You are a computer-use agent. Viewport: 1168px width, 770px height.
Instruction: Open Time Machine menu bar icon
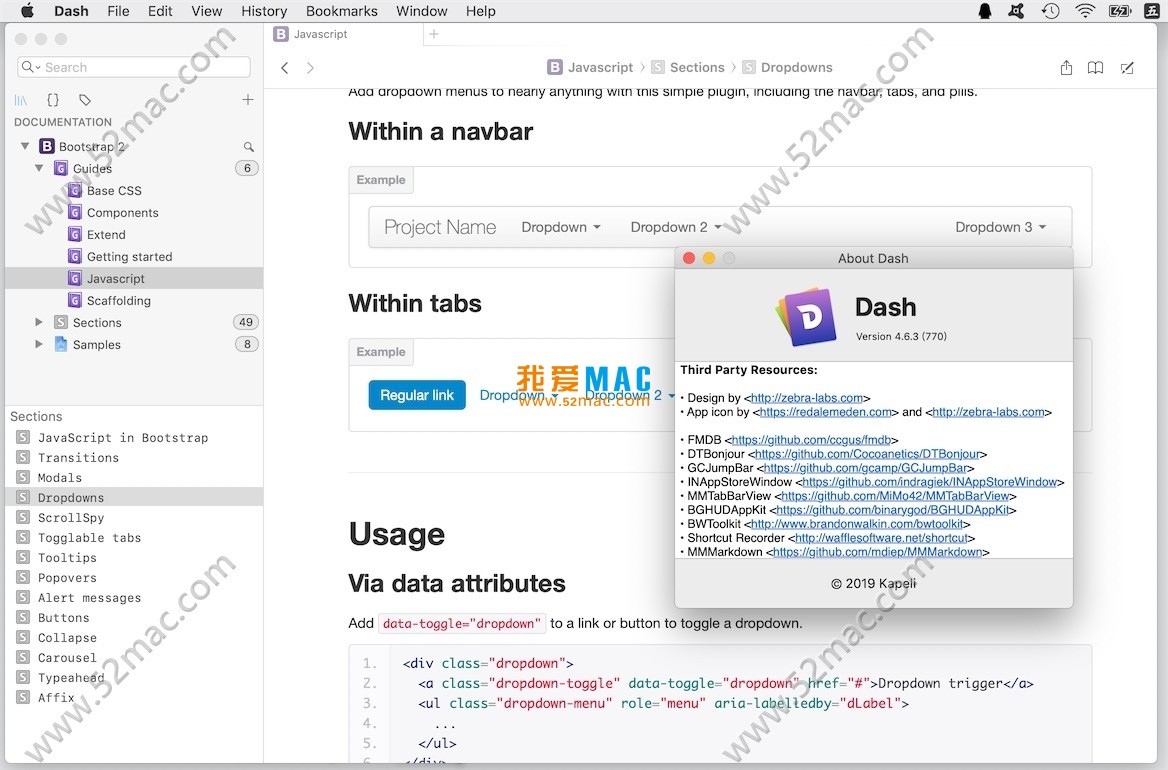click(1050, 11)
